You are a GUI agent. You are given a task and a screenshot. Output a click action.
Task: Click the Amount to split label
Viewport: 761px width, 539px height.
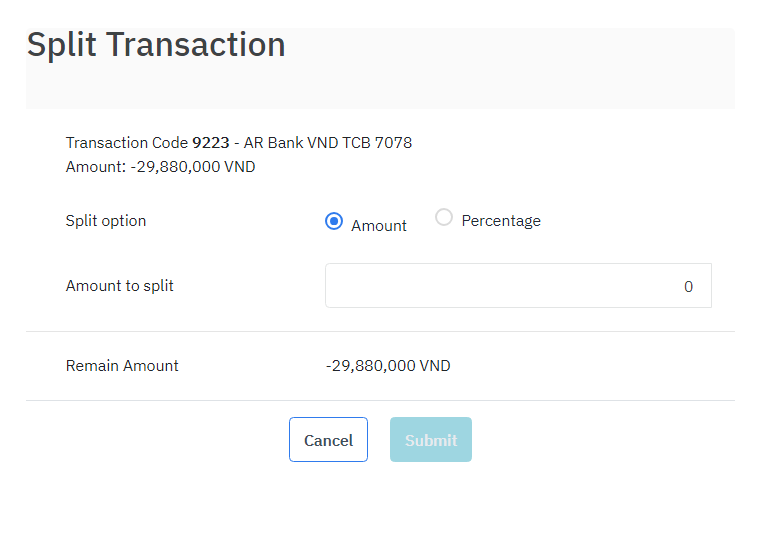[x=120, y=286]
